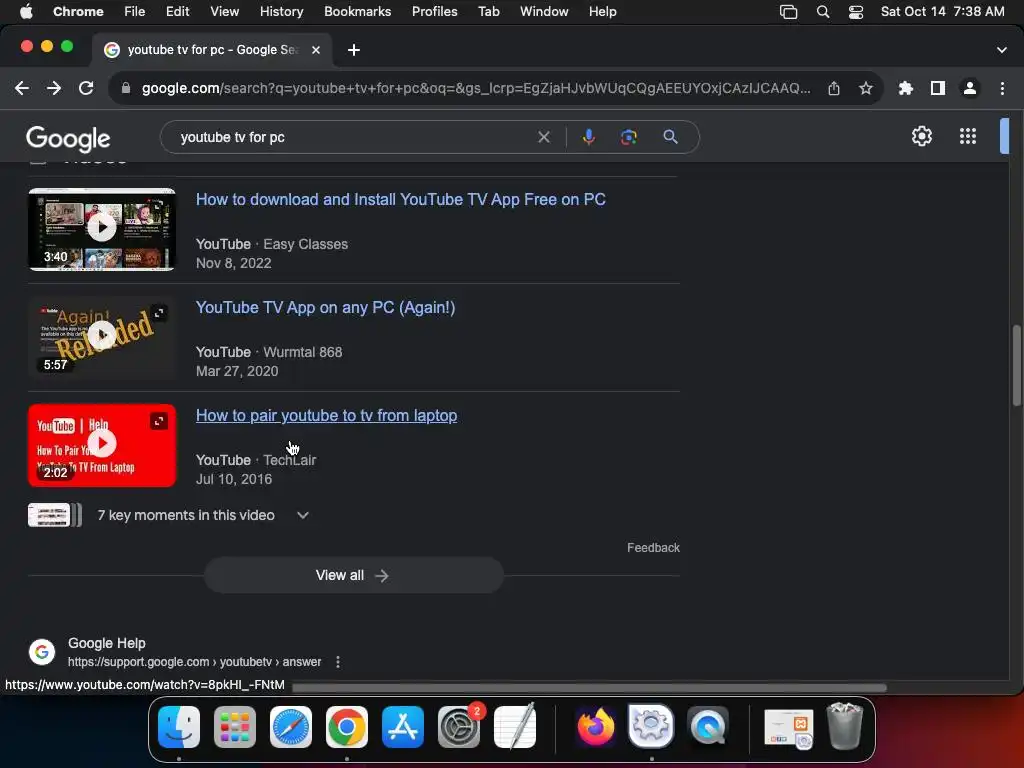The height and width of the screenshot is (768, 1024).
Task: Play the 2:02 red YouTube Help thumbnail
Action: coord(102,445)
